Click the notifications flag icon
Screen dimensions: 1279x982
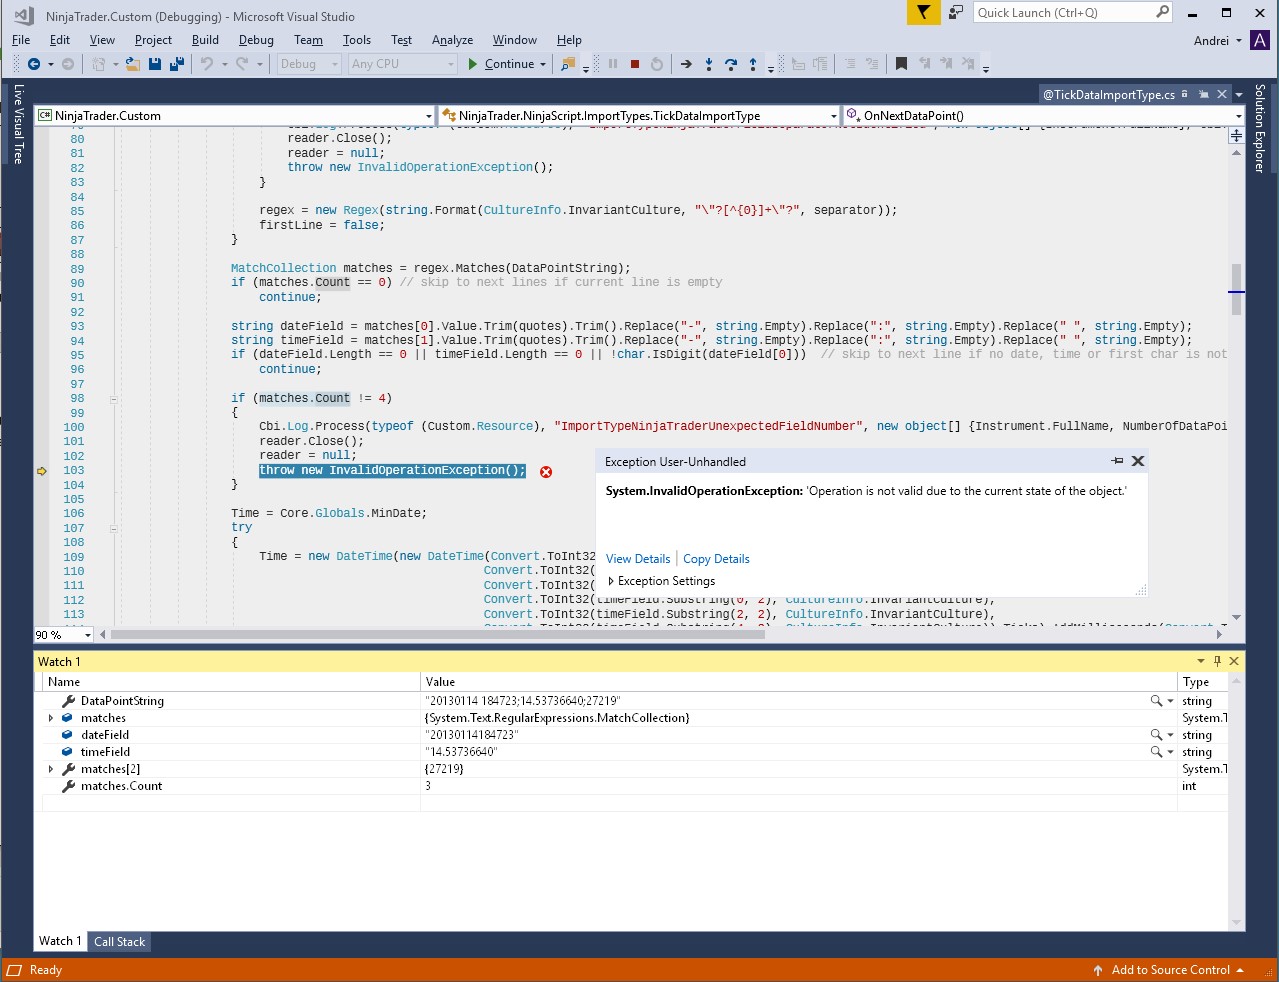tap(923, 12)
